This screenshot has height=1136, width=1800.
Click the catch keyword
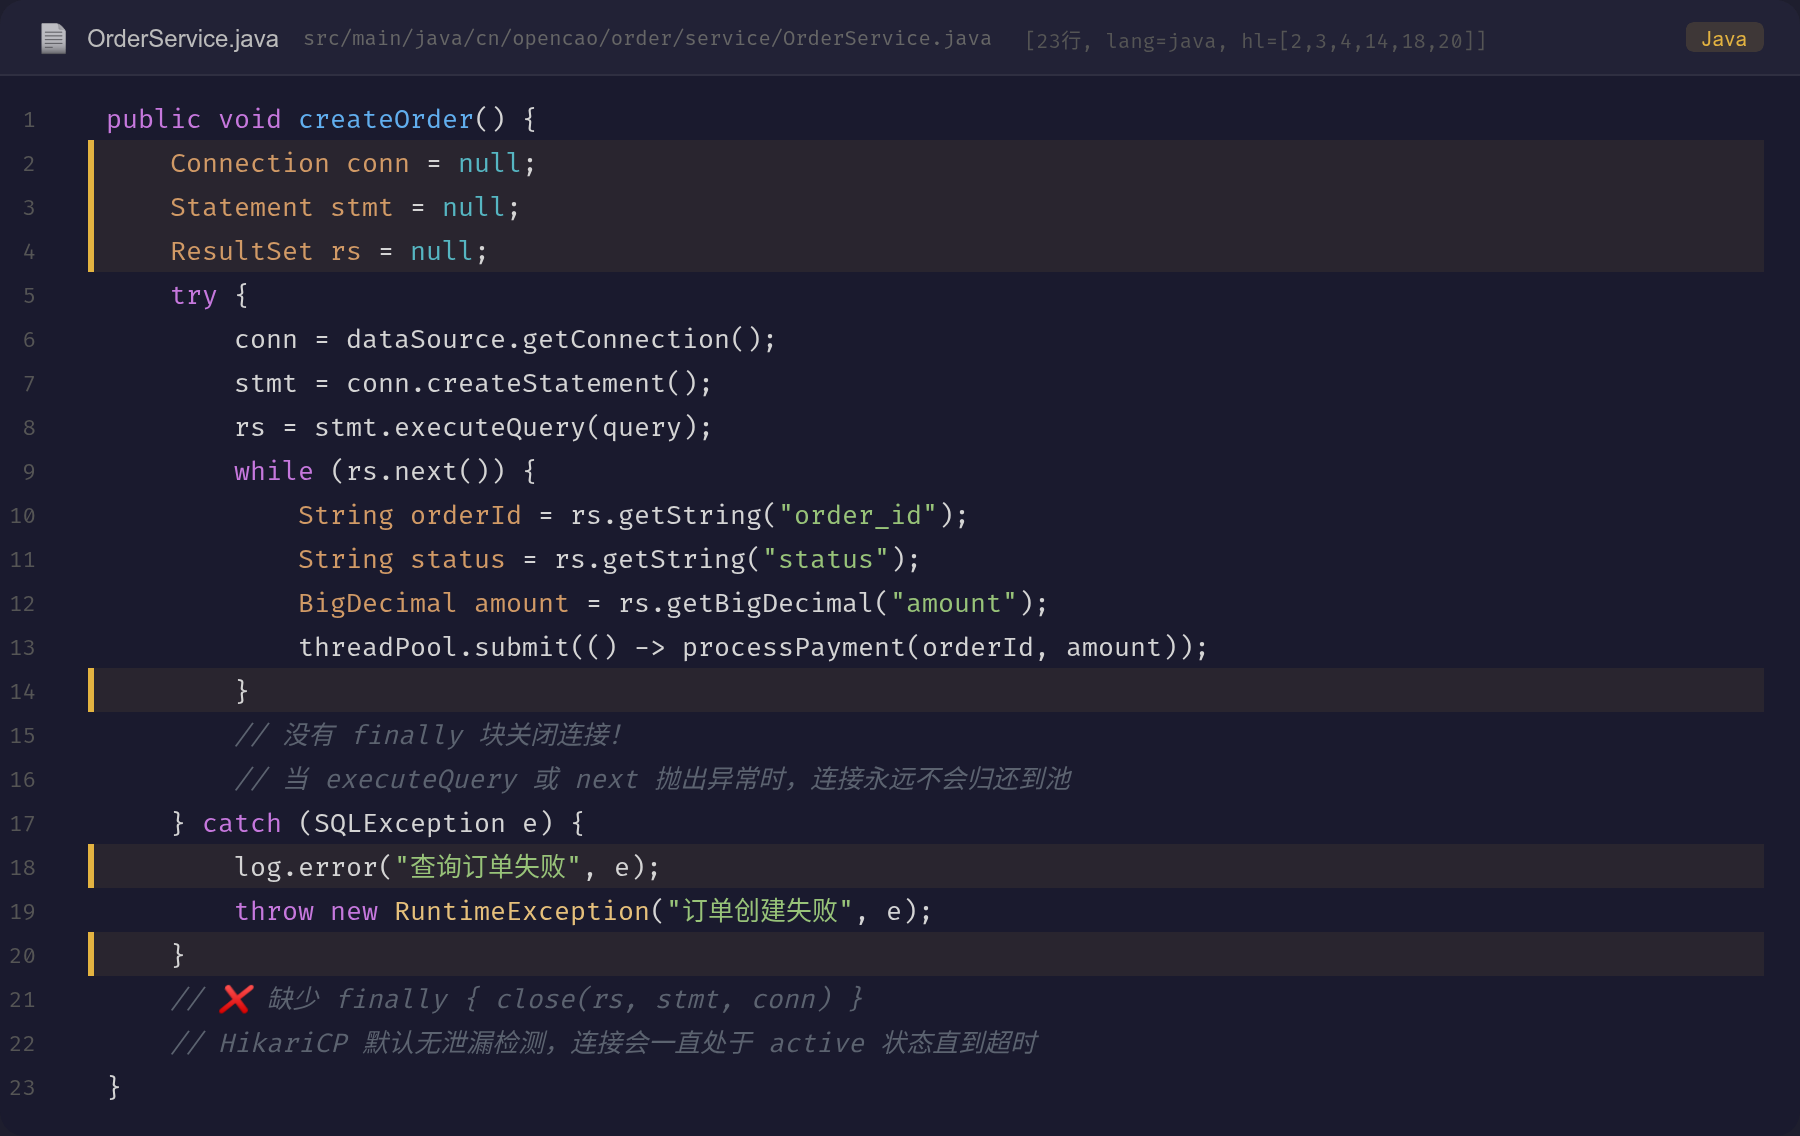(242, 823)
